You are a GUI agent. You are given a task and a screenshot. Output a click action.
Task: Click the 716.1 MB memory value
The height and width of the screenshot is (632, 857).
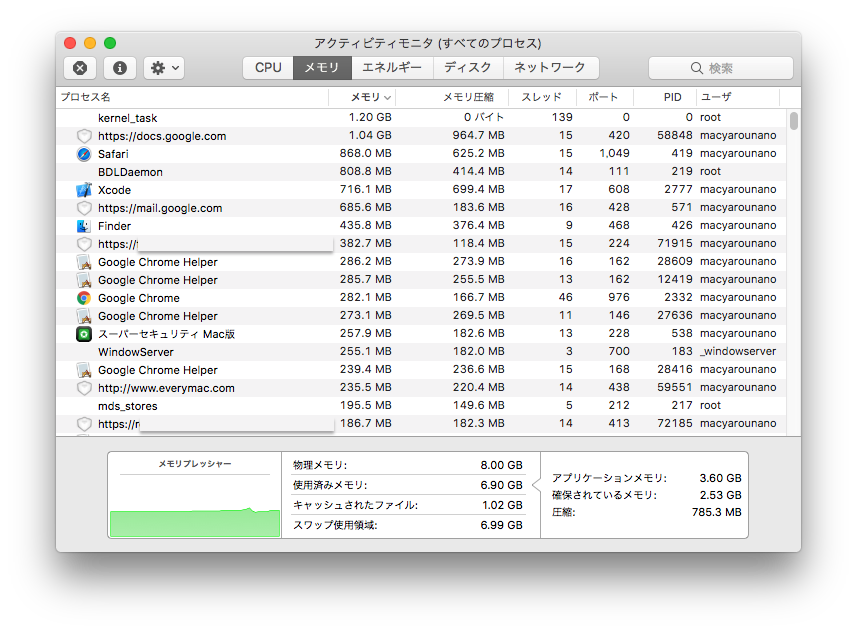(365, 189)
